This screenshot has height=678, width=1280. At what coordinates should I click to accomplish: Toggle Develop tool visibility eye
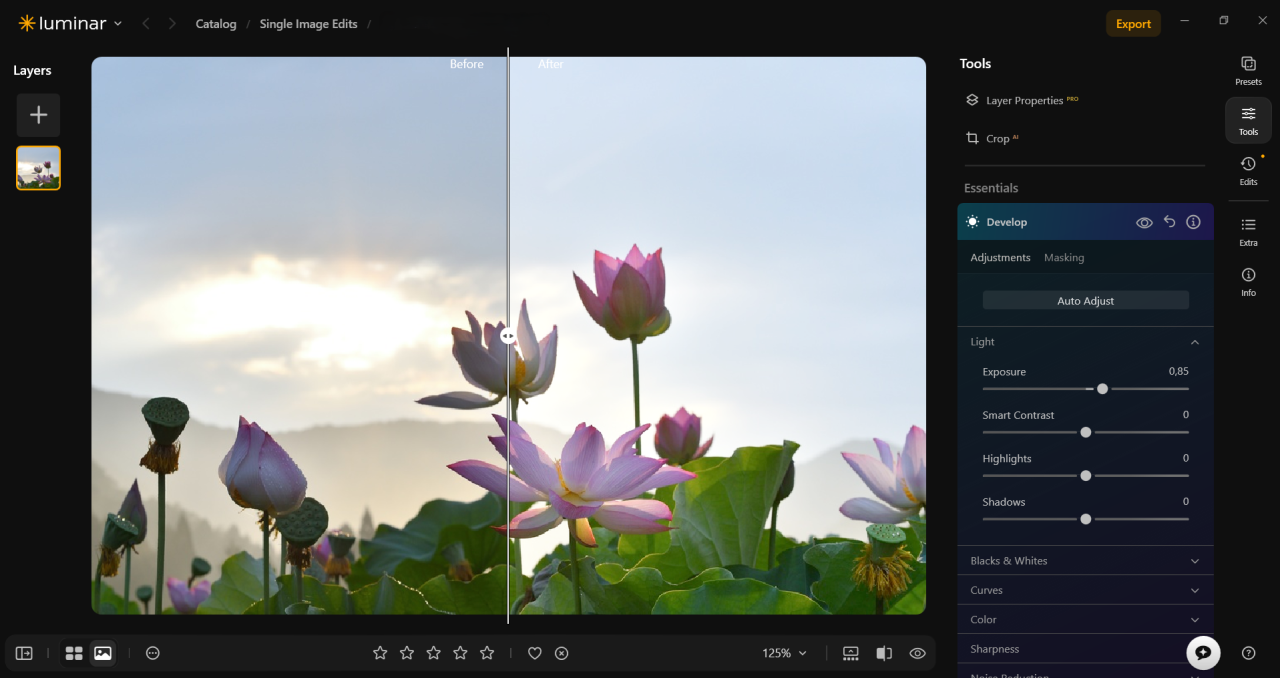click(1144, 222)
